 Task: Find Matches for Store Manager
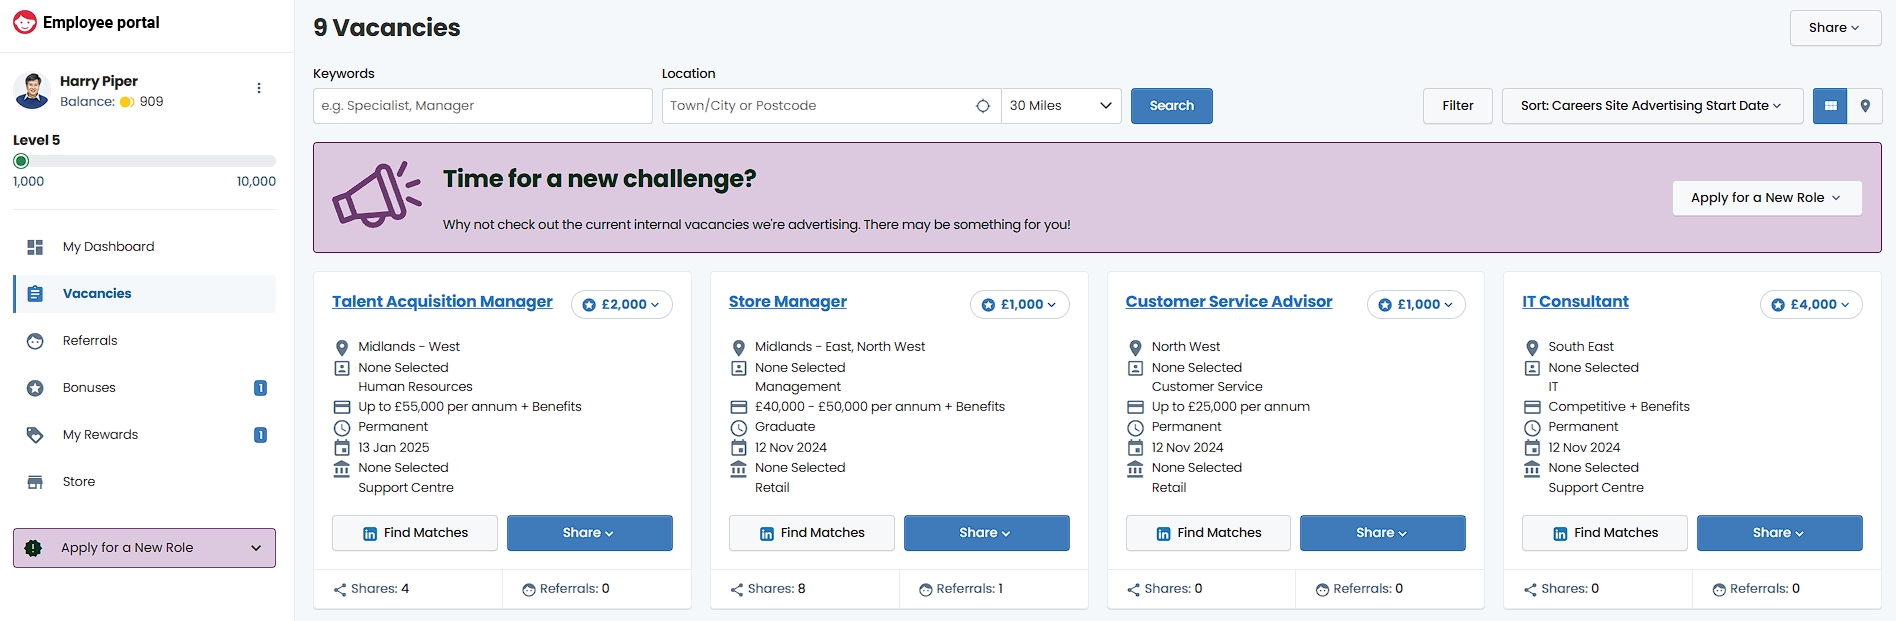[x=812, y=533]
